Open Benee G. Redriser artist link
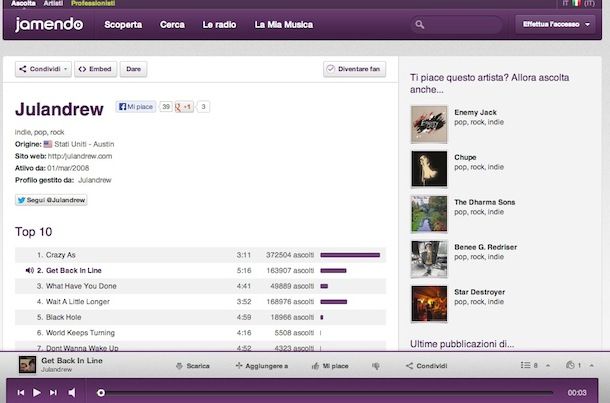 tap(486, 247)
